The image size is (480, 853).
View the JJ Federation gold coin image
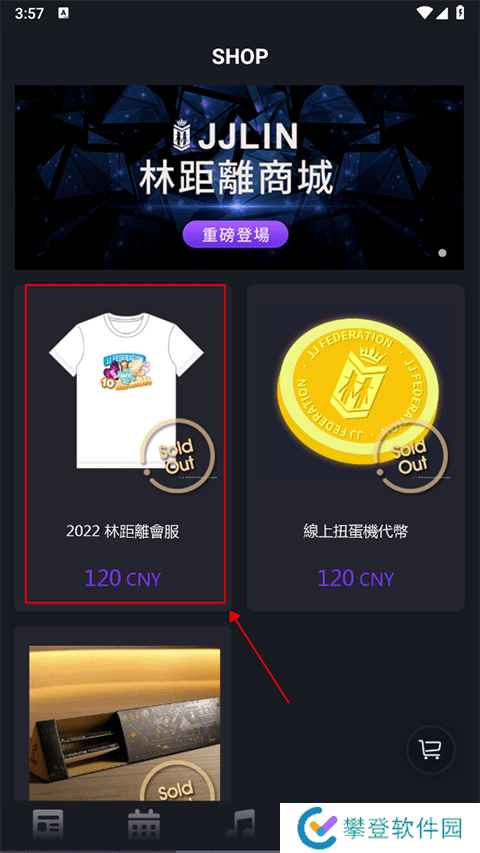click(x=357, y=392)
